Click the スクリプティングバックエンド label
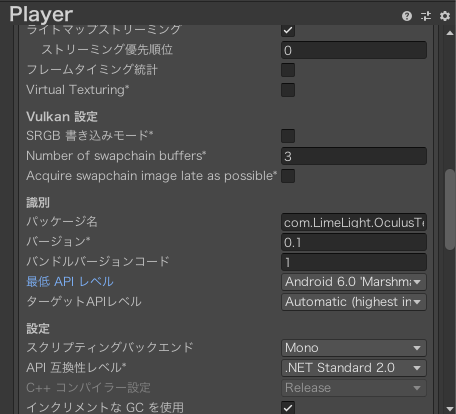456x414 pixels. click(x=110, y=348)
